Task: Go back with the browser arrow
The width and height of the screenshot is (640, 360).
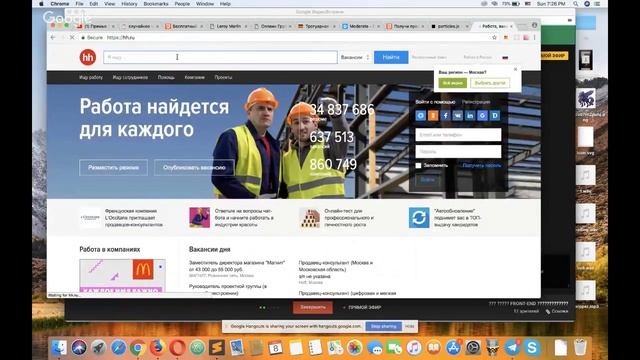Action: click(x=53, y=37)
